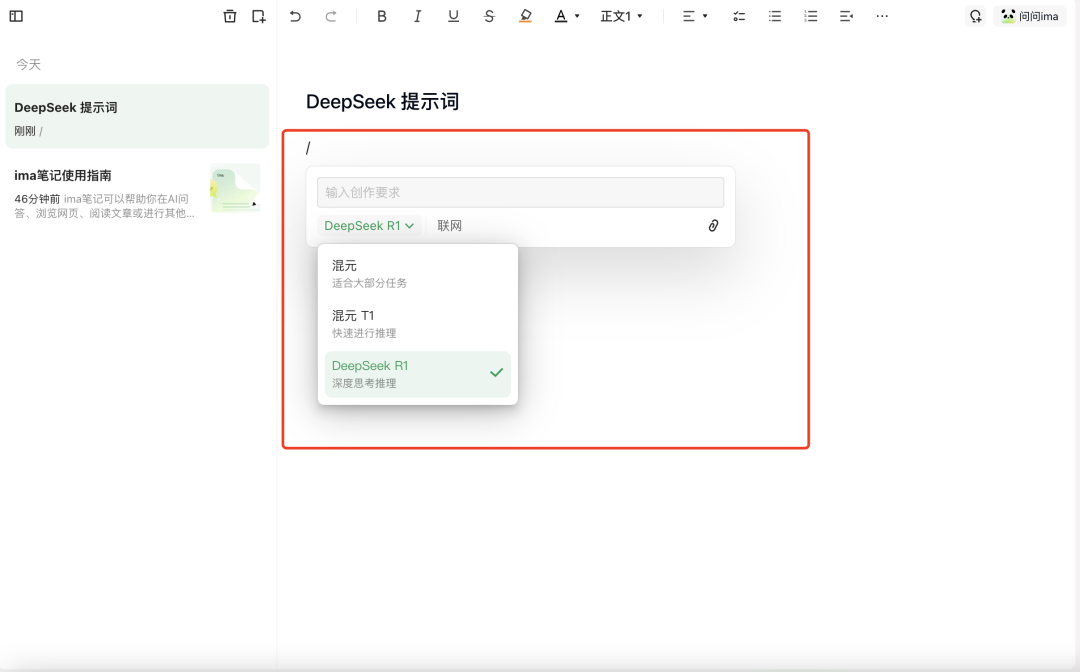1080x672 pixels.
Task: Insert a checklist task list
Action: 739,16
